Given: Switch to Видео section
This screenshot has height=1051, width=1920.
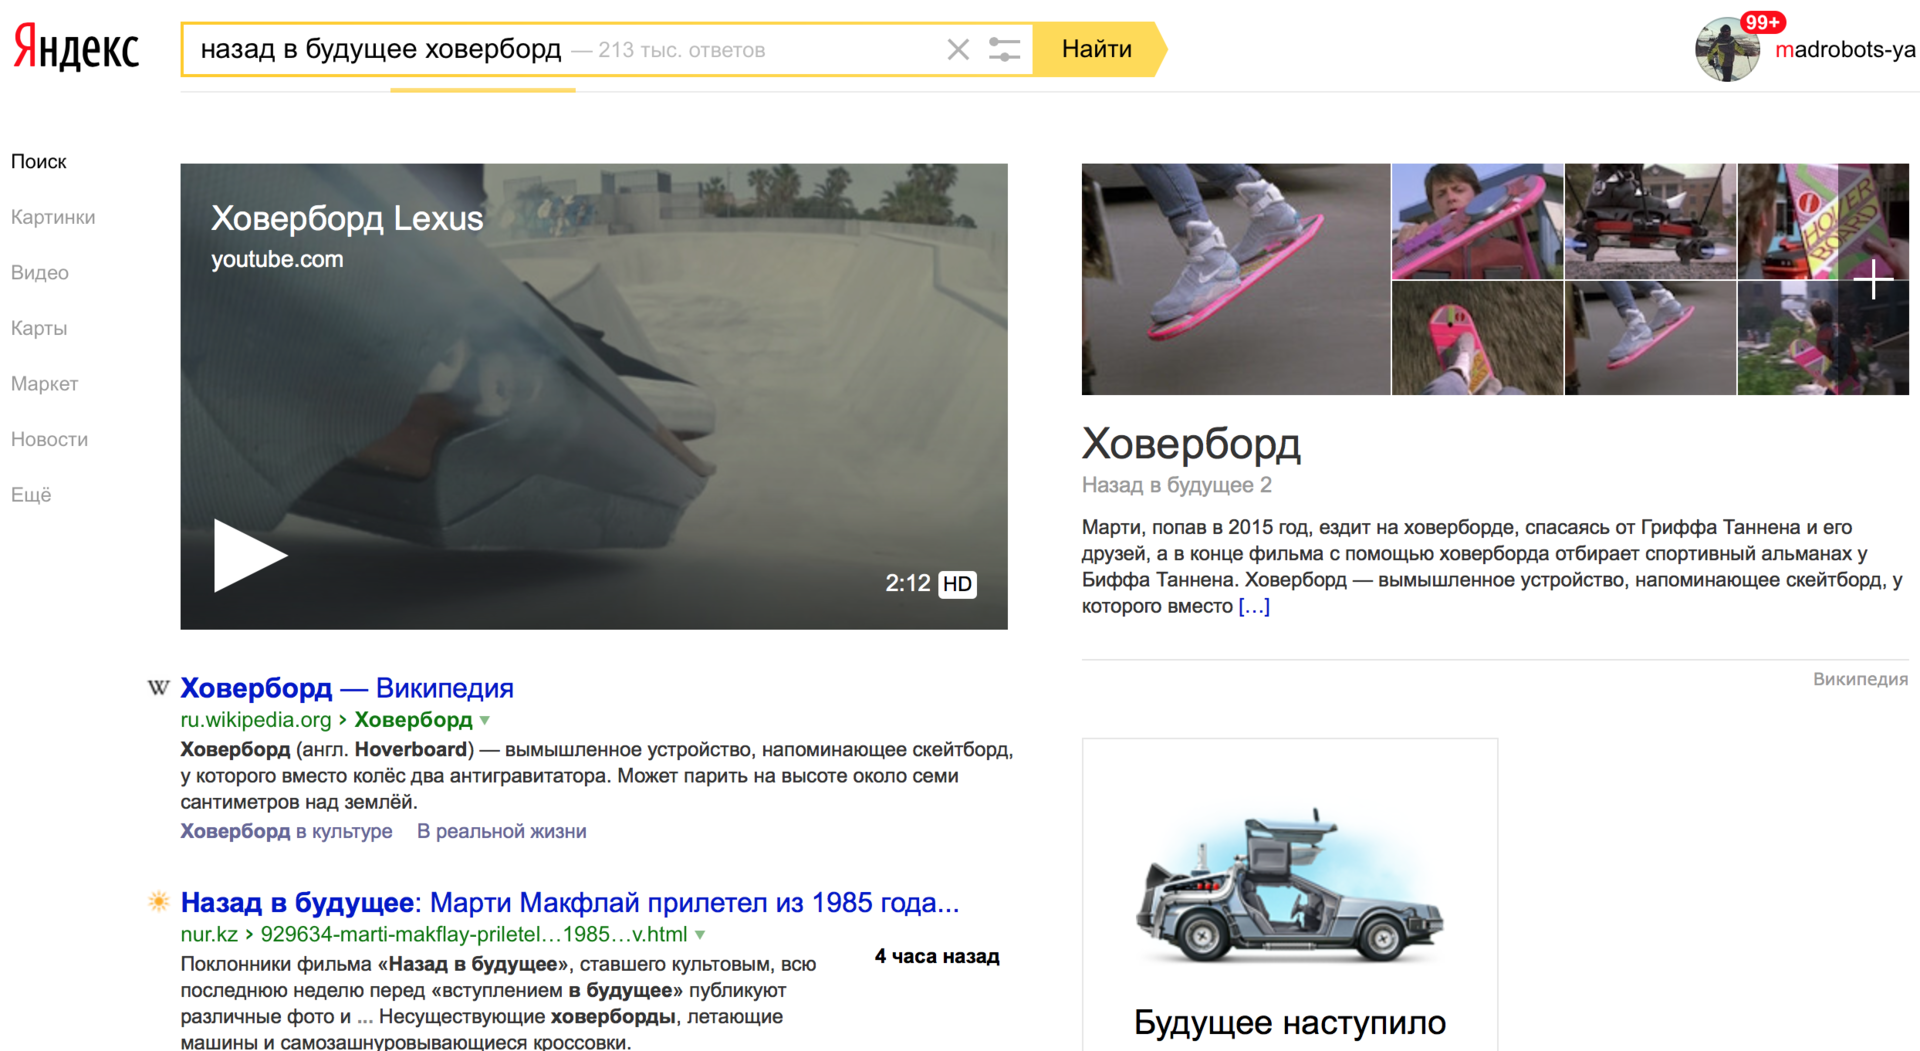Looking at the screenshot, I should (x=40, y=273).
